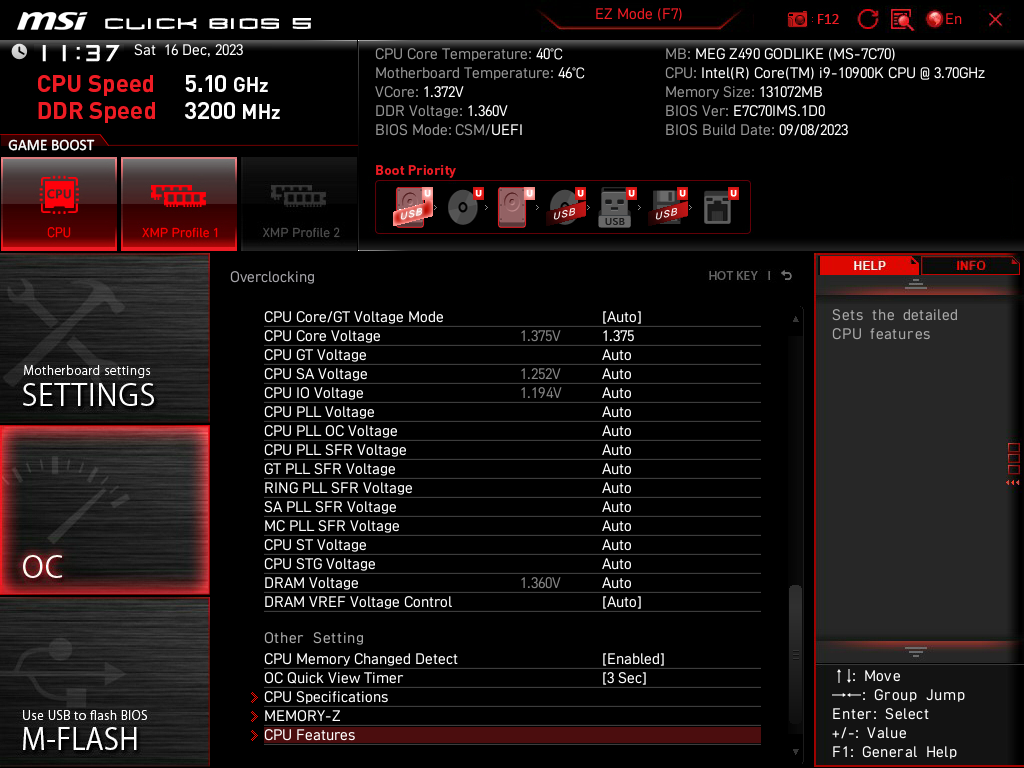Image resolution: width=1024 pixels, height=768 pixels.
Task: Toggle the CPU Game Boost button
Action: coord(59,203)
